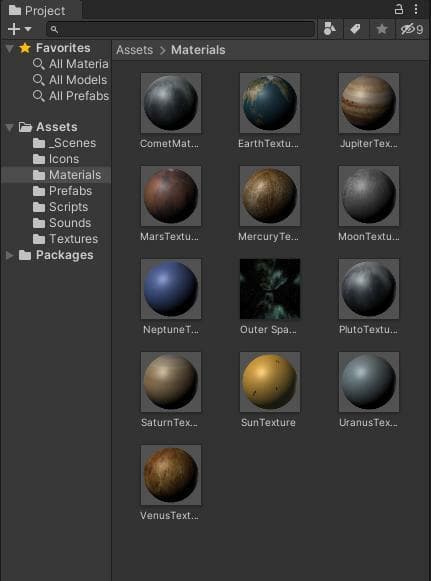
Task: Collapse the Assets tree triangle
Action: pos(10,128)
